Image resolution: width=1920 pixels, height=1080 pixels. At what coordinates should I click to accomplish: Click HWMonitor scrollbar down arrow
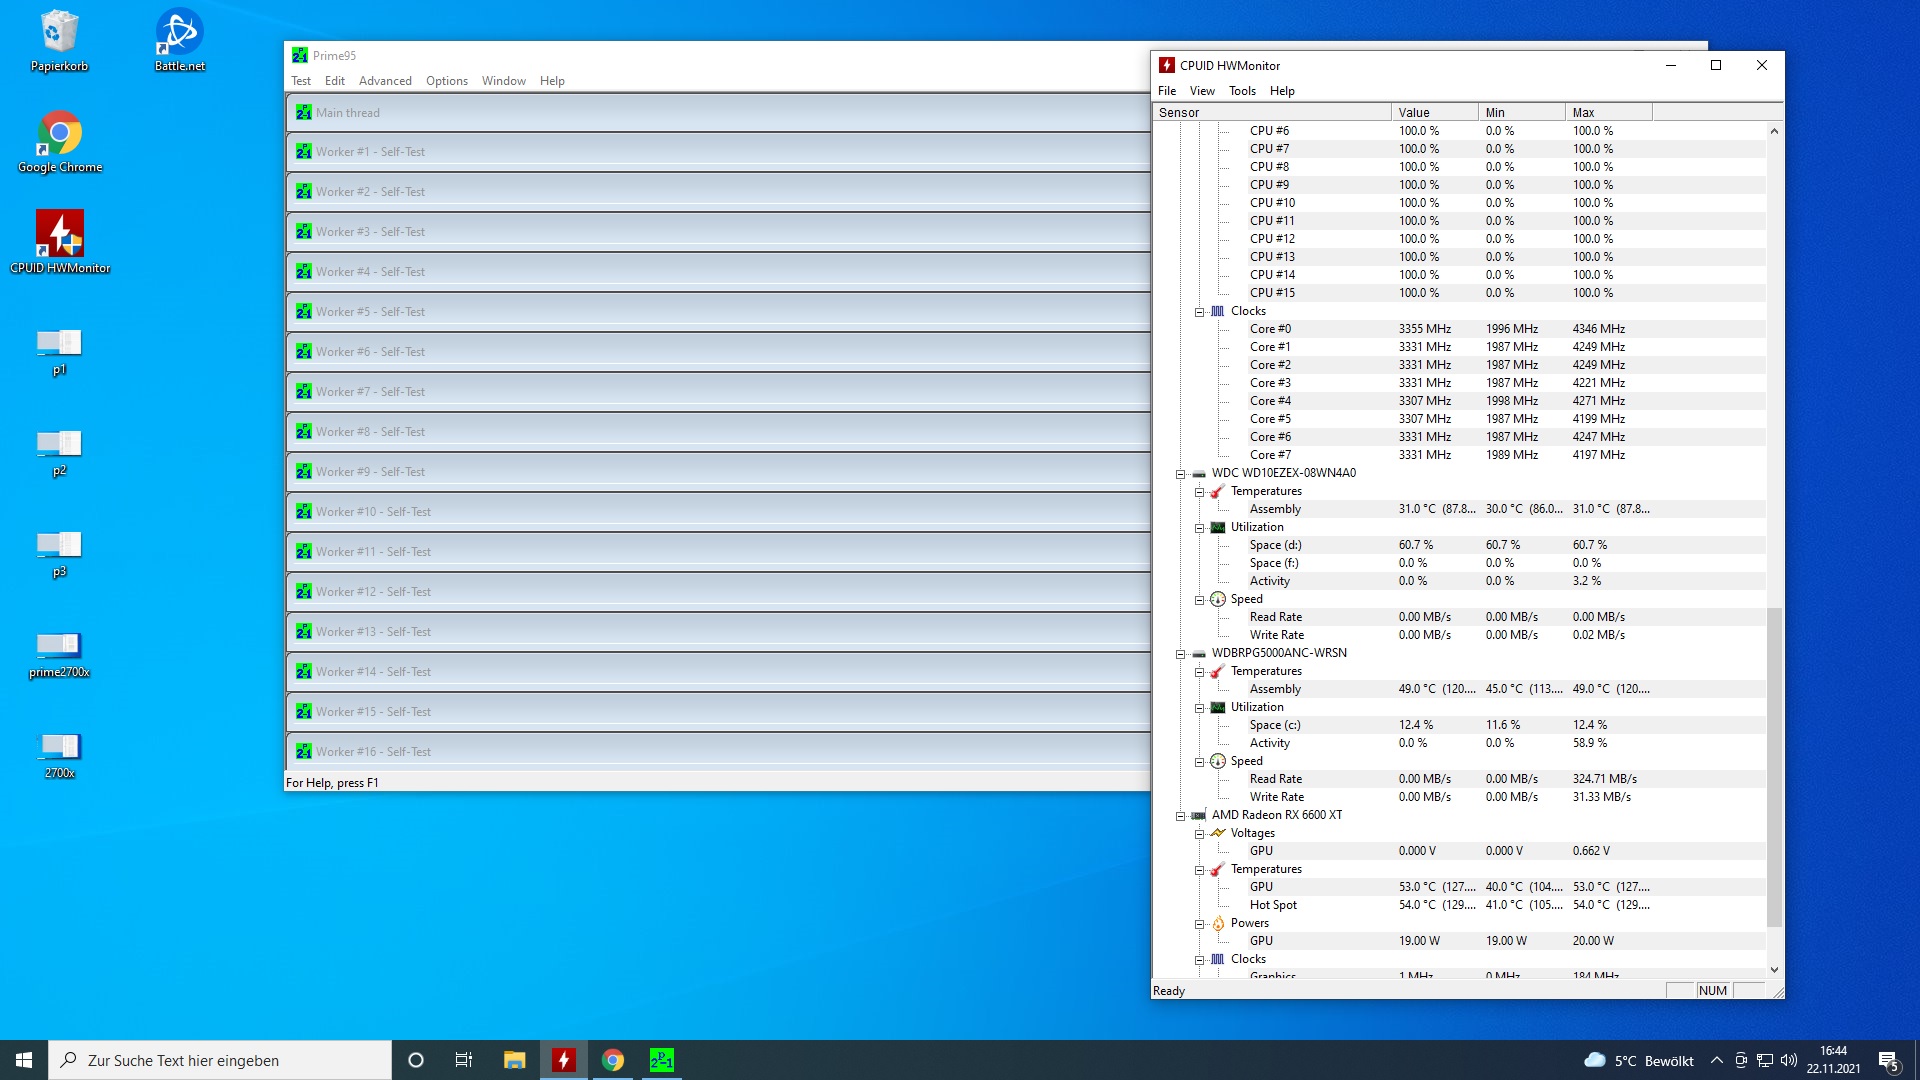(1774, 969)
